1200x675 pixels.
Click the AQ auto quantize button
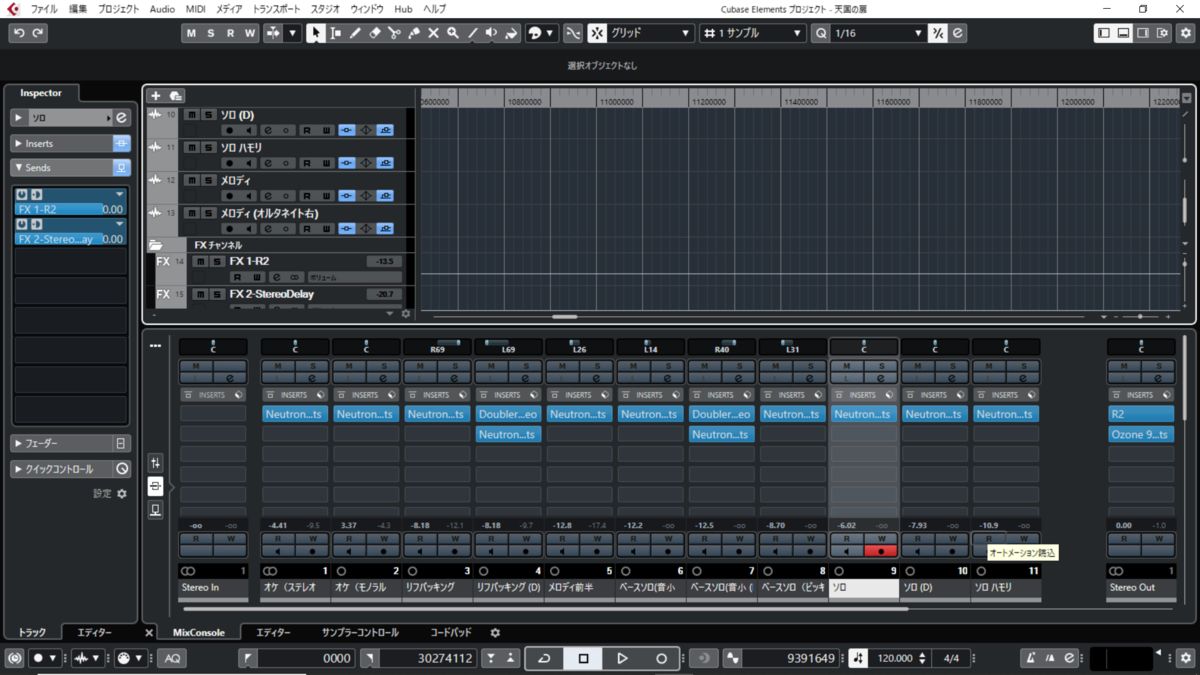click(x=173, y=658)
